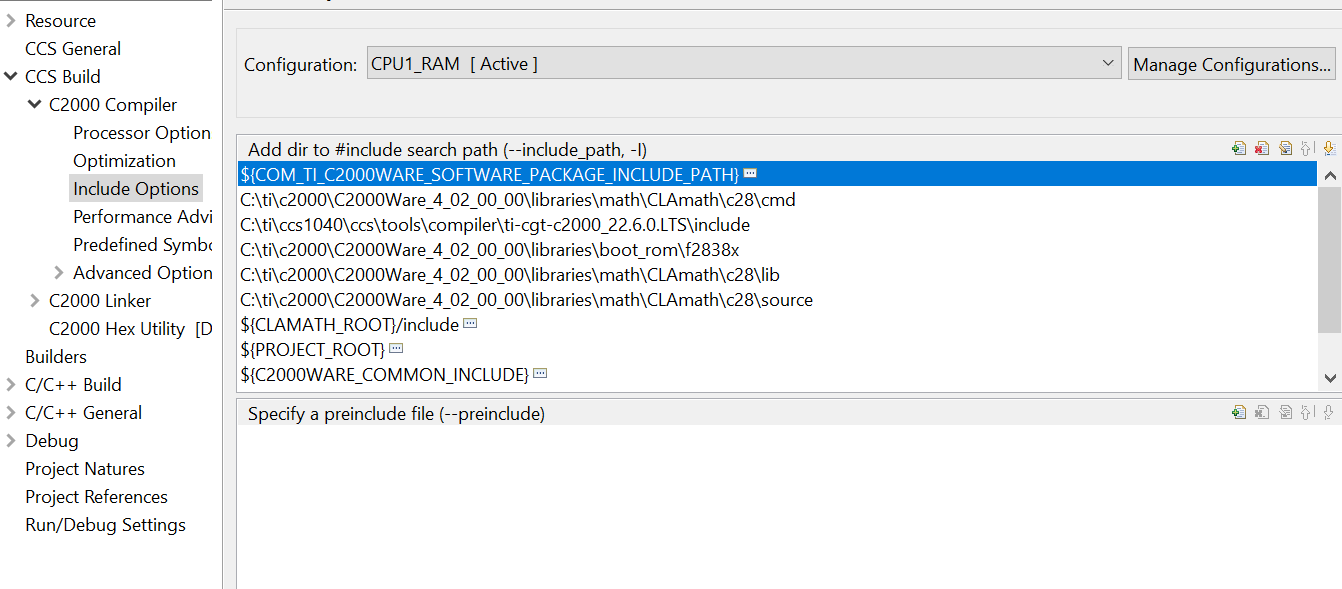This screenshot has height=589, width=1342.
Task: Collapse the C2000 Compiler node
Action: 35,104
